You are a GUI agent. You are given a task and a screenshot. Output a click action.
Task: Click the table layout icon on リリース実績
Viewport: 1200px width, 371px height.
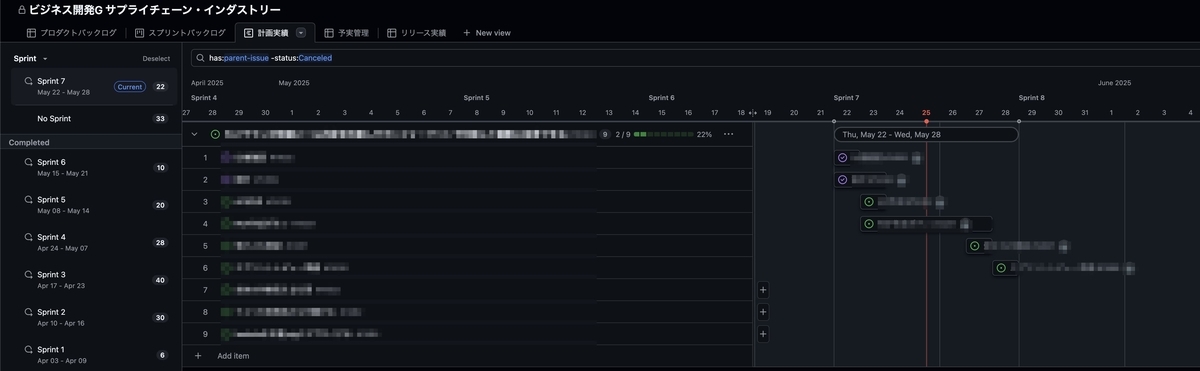[392, 33]
